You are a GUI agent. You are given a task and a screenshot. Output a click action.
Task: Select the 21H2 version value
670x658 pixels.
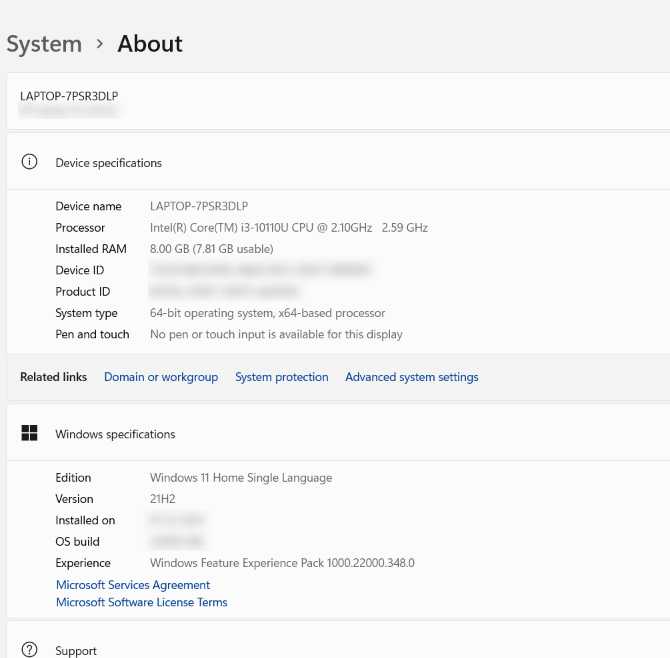tap(162, 499)
